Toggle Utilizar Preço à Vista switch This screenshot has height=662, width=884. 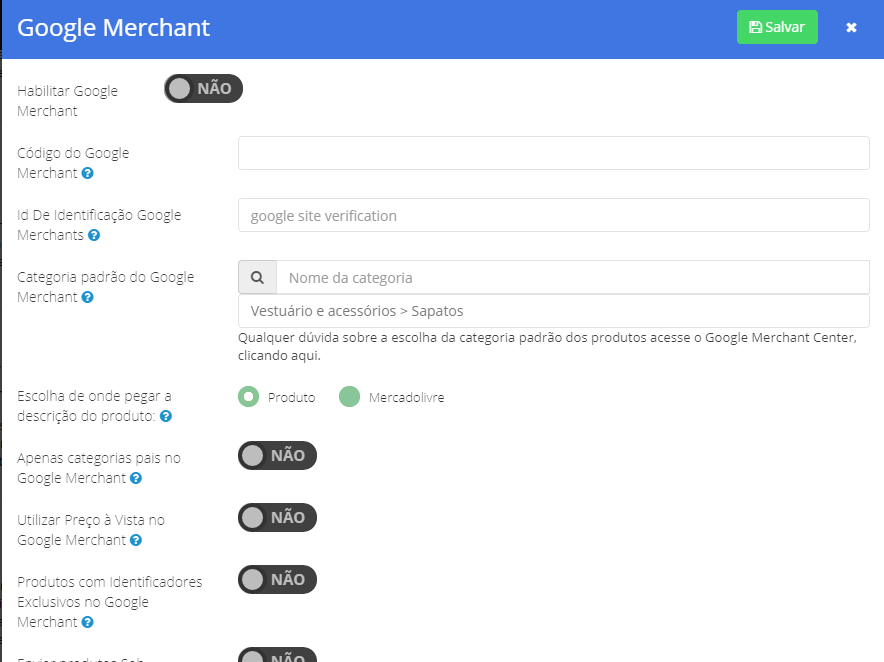click(277, 518)
